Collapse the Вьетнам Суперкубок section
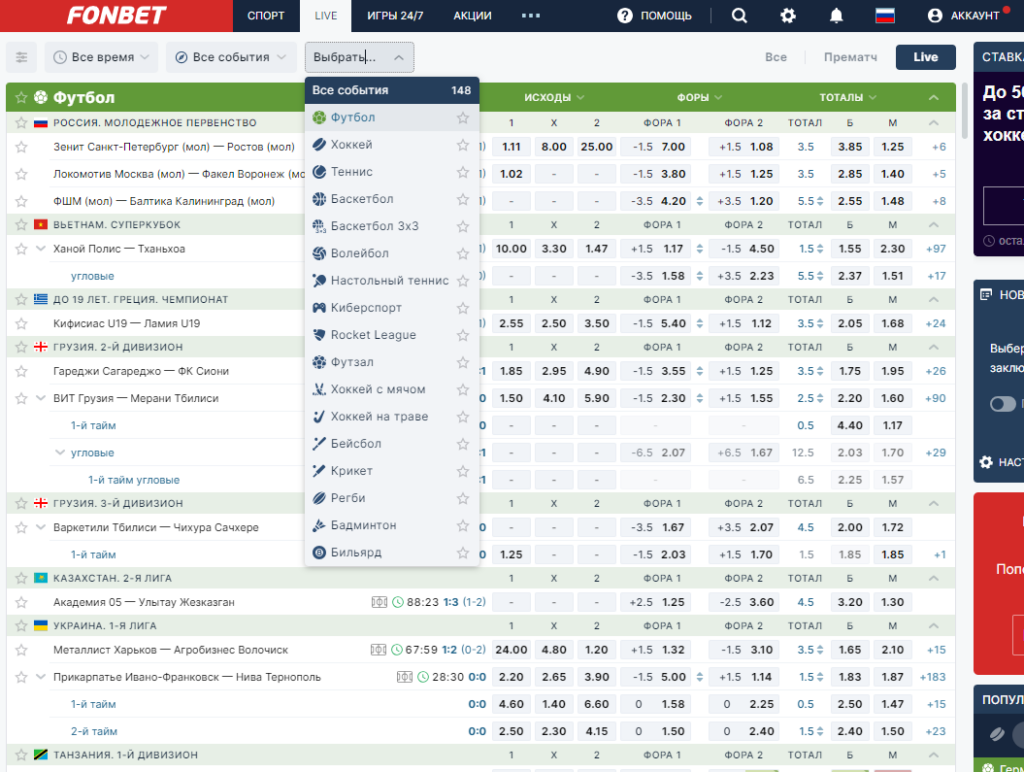Image resolution: width=1024 pixels, height=772 pixels. pos(933,225)
